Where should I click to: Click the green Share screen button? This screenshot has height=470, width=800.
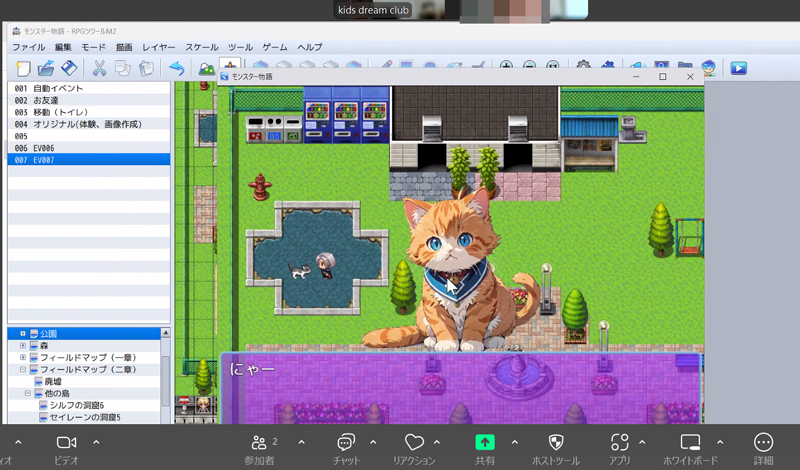click(x=485, y=442)
